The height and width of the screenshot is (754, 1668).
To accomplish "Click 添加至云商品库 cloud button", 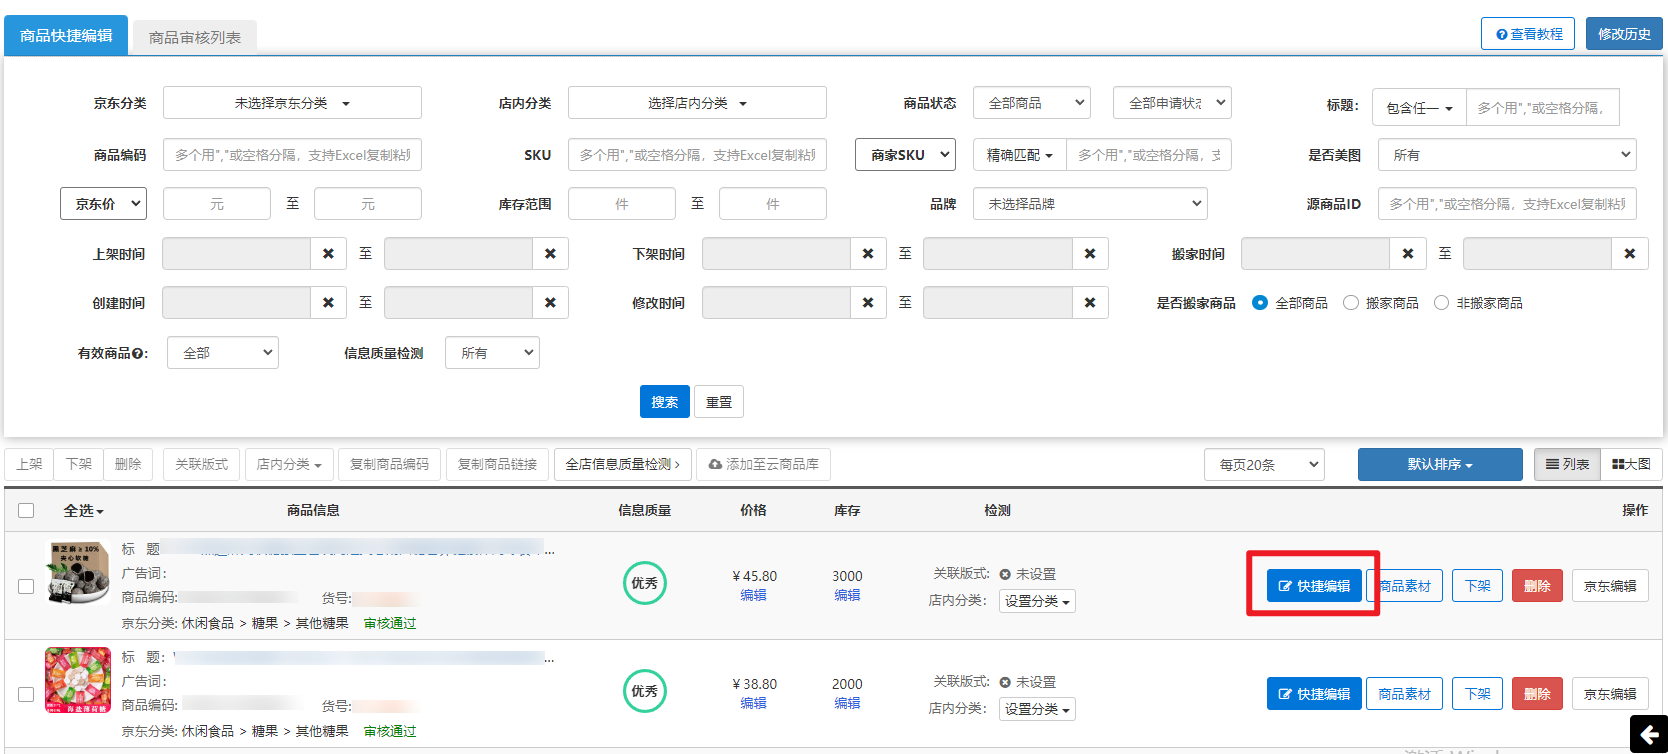I will (763, 464).
